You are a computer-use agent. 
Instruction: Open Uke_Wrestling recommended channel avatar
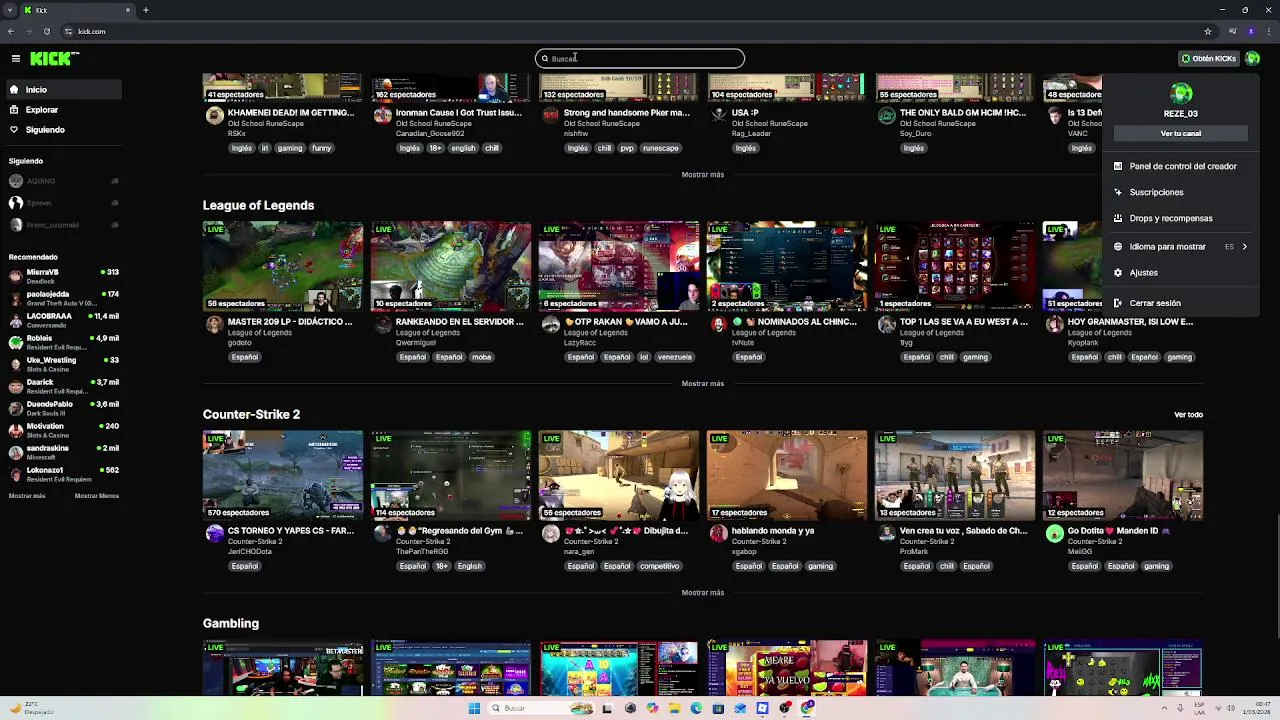(x=16, y=364)
